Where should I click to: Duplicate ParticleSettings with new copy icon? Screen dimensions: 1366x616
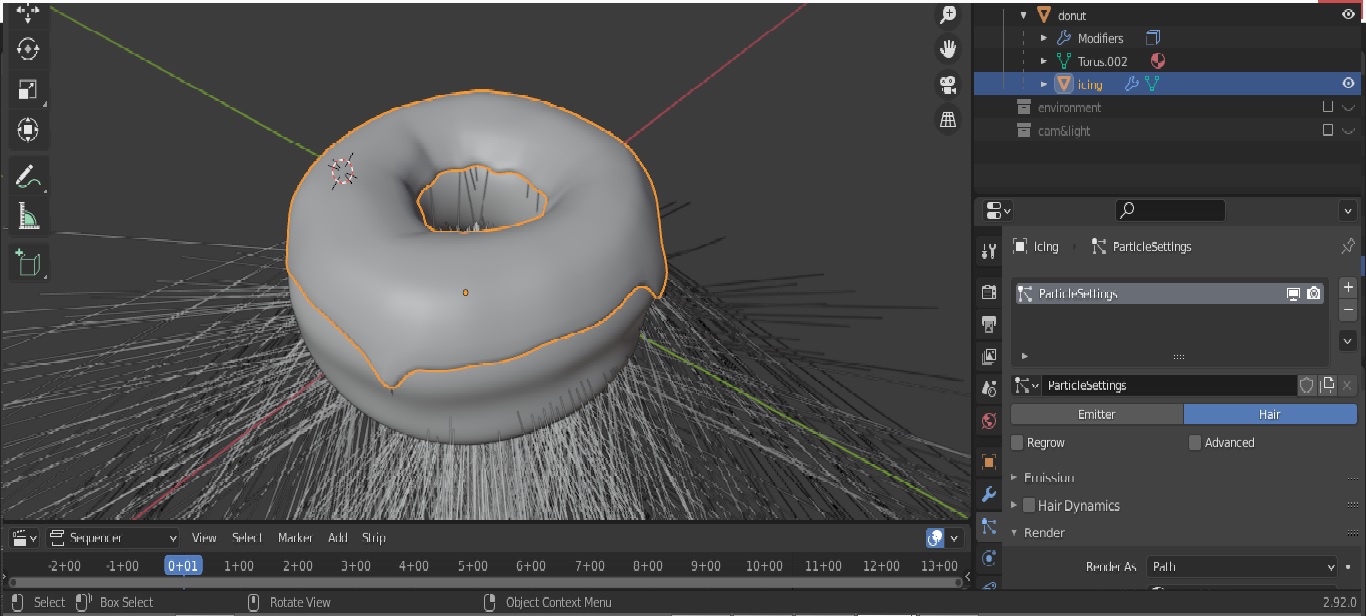[1327, 385]
